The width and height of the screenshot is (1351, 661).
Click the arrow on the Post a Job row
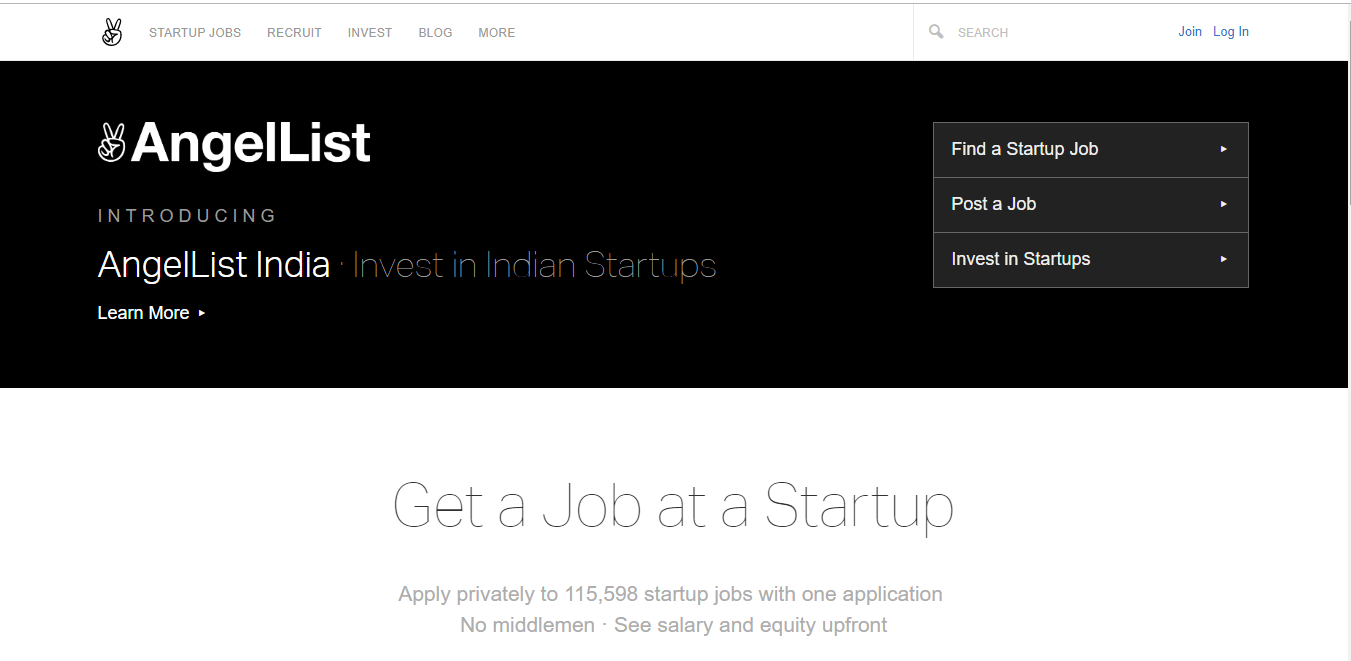coord(1223,204)
